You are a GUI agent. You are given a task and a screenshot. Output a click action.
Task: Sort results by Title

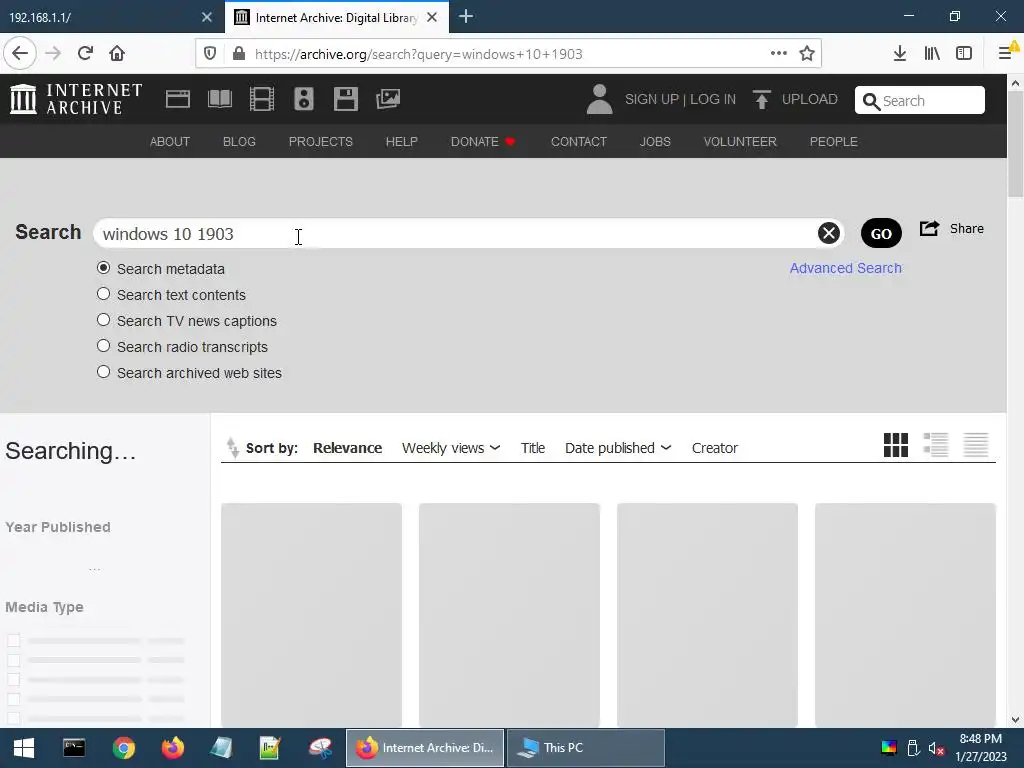[x=533, y=448]
